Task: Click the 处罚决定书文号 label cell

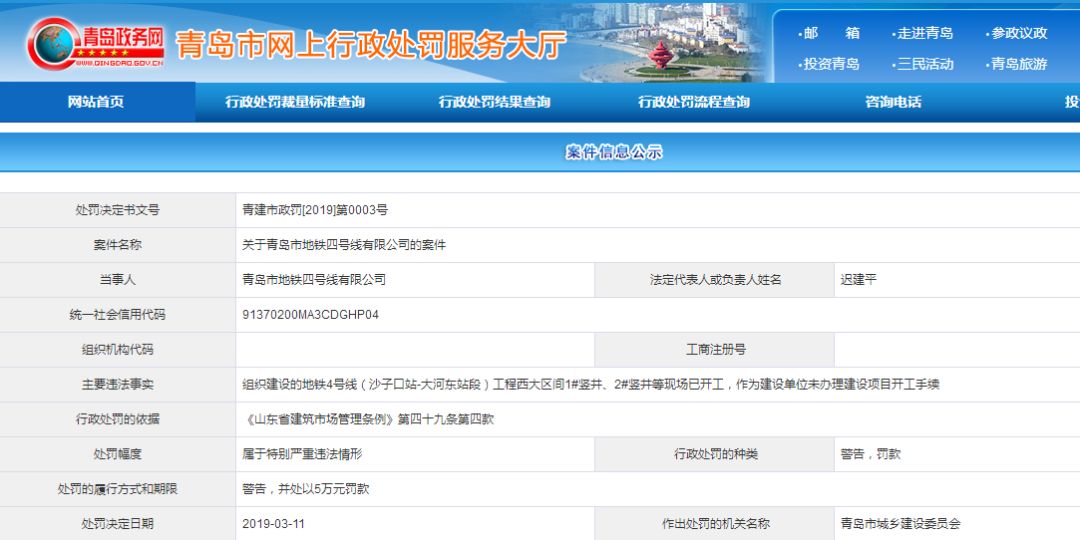Action: 118,210
